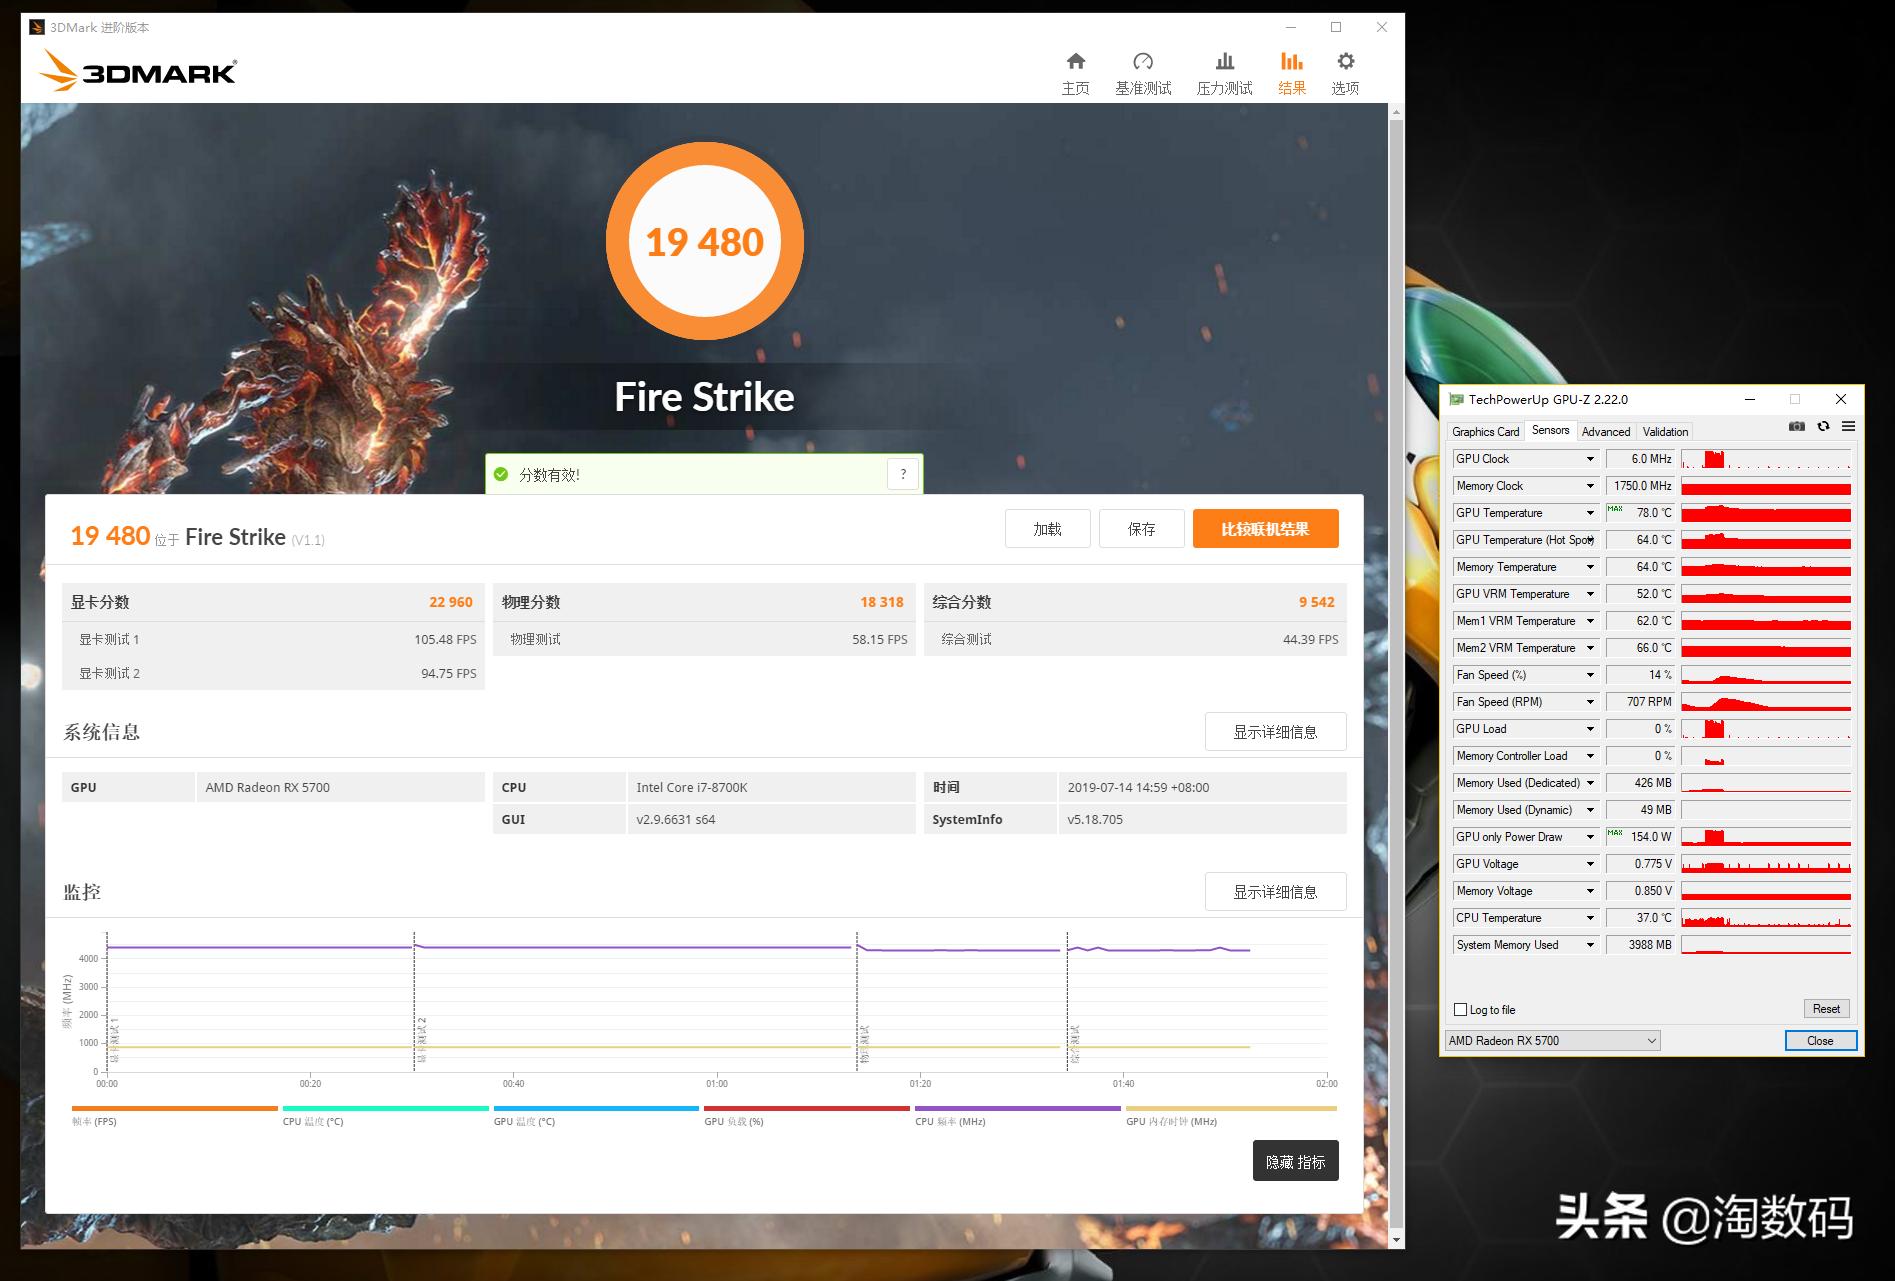Screen dimensions: 1895x1281
Task: Click the Memory Clock graph in GPU-Z
Action: [x=1766, y=486]
